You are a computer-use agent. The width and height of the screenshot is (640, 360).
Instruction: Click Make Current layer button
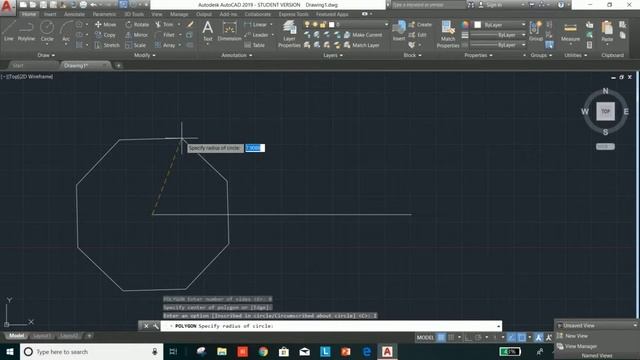[363, 35]
